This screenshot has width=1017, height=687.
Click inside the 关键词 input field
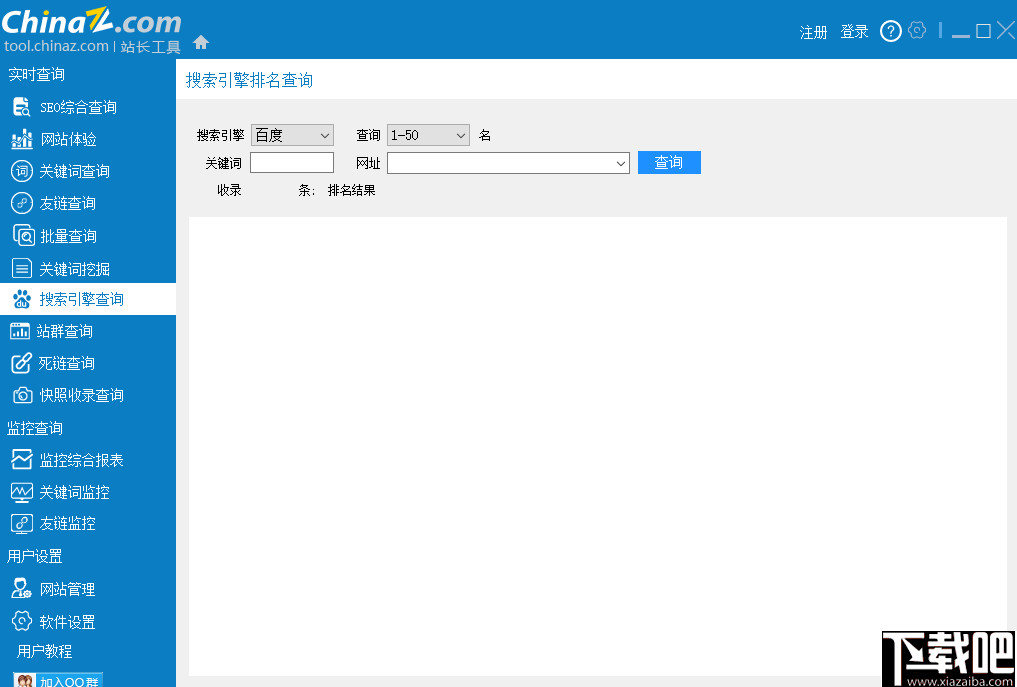click(291, 162)
